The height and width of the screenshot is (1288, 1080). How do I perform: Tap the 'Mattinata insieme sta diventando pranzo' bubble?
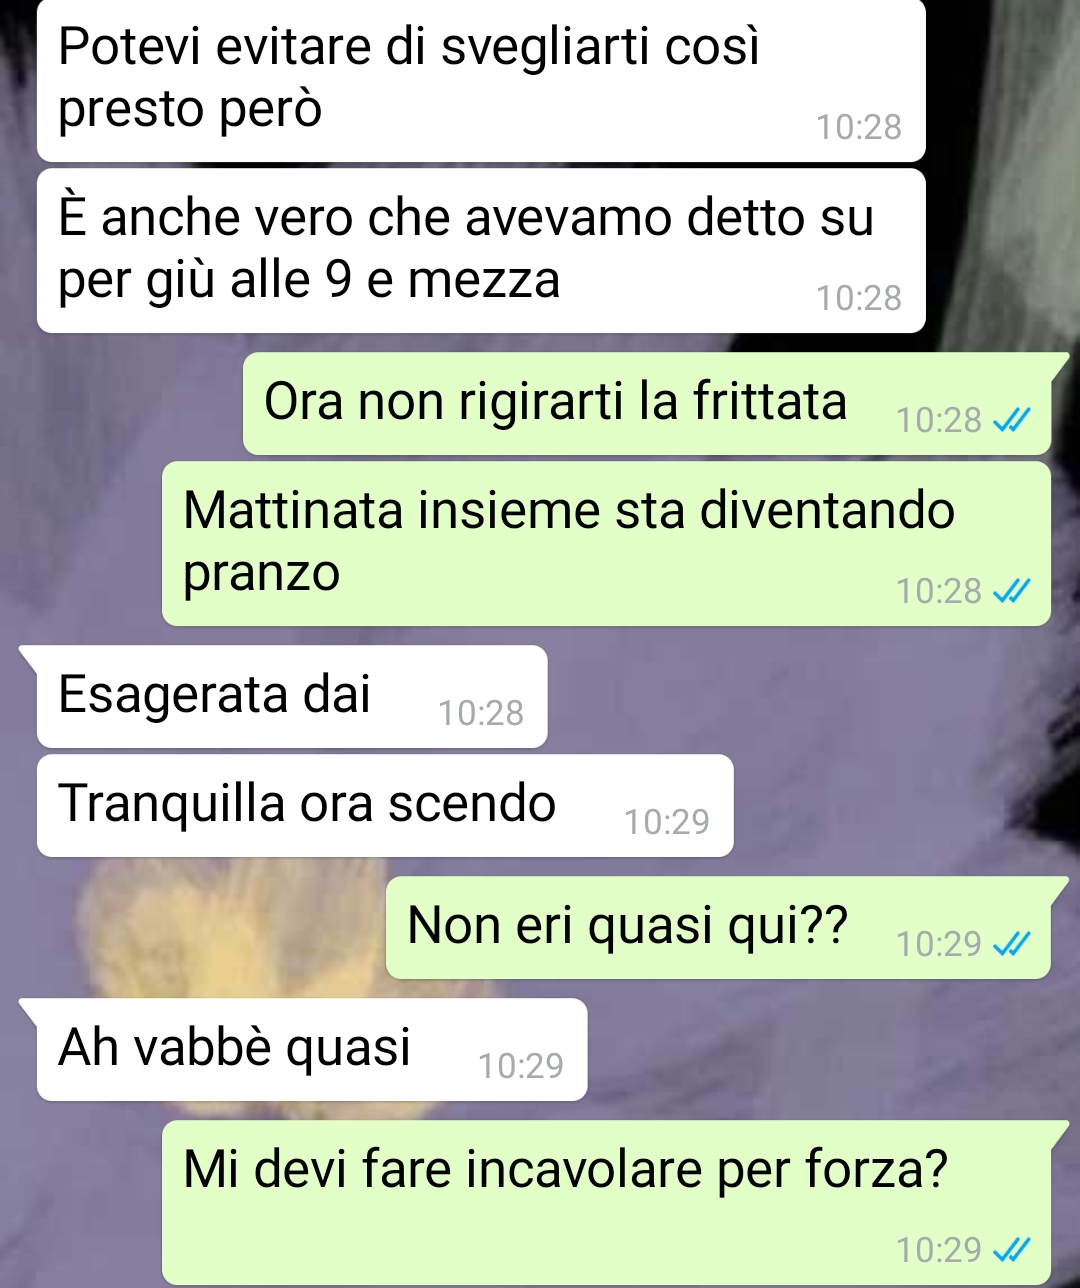[607, 544]
